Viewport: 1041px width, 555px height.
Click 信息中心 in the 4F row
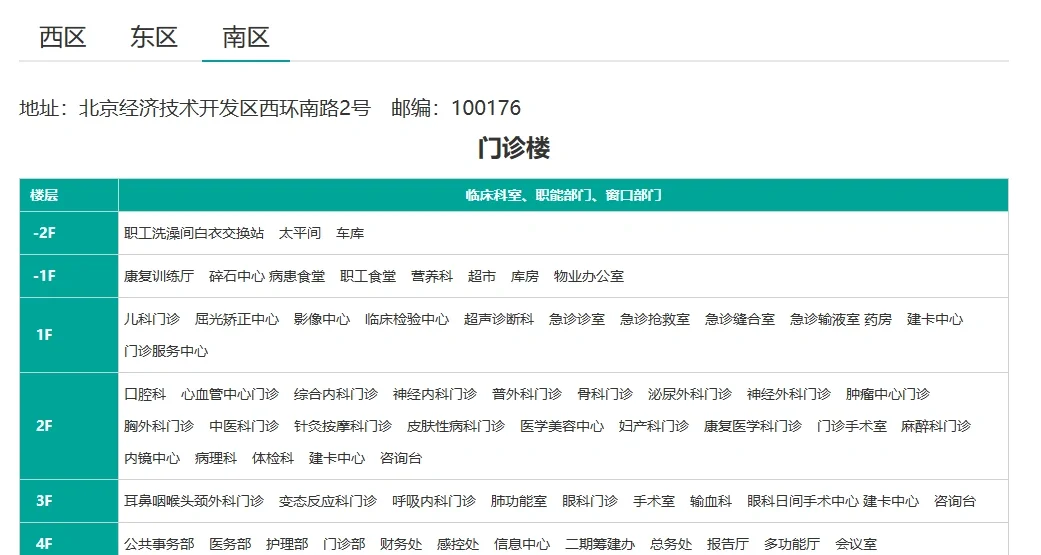(x=522, y=545)
